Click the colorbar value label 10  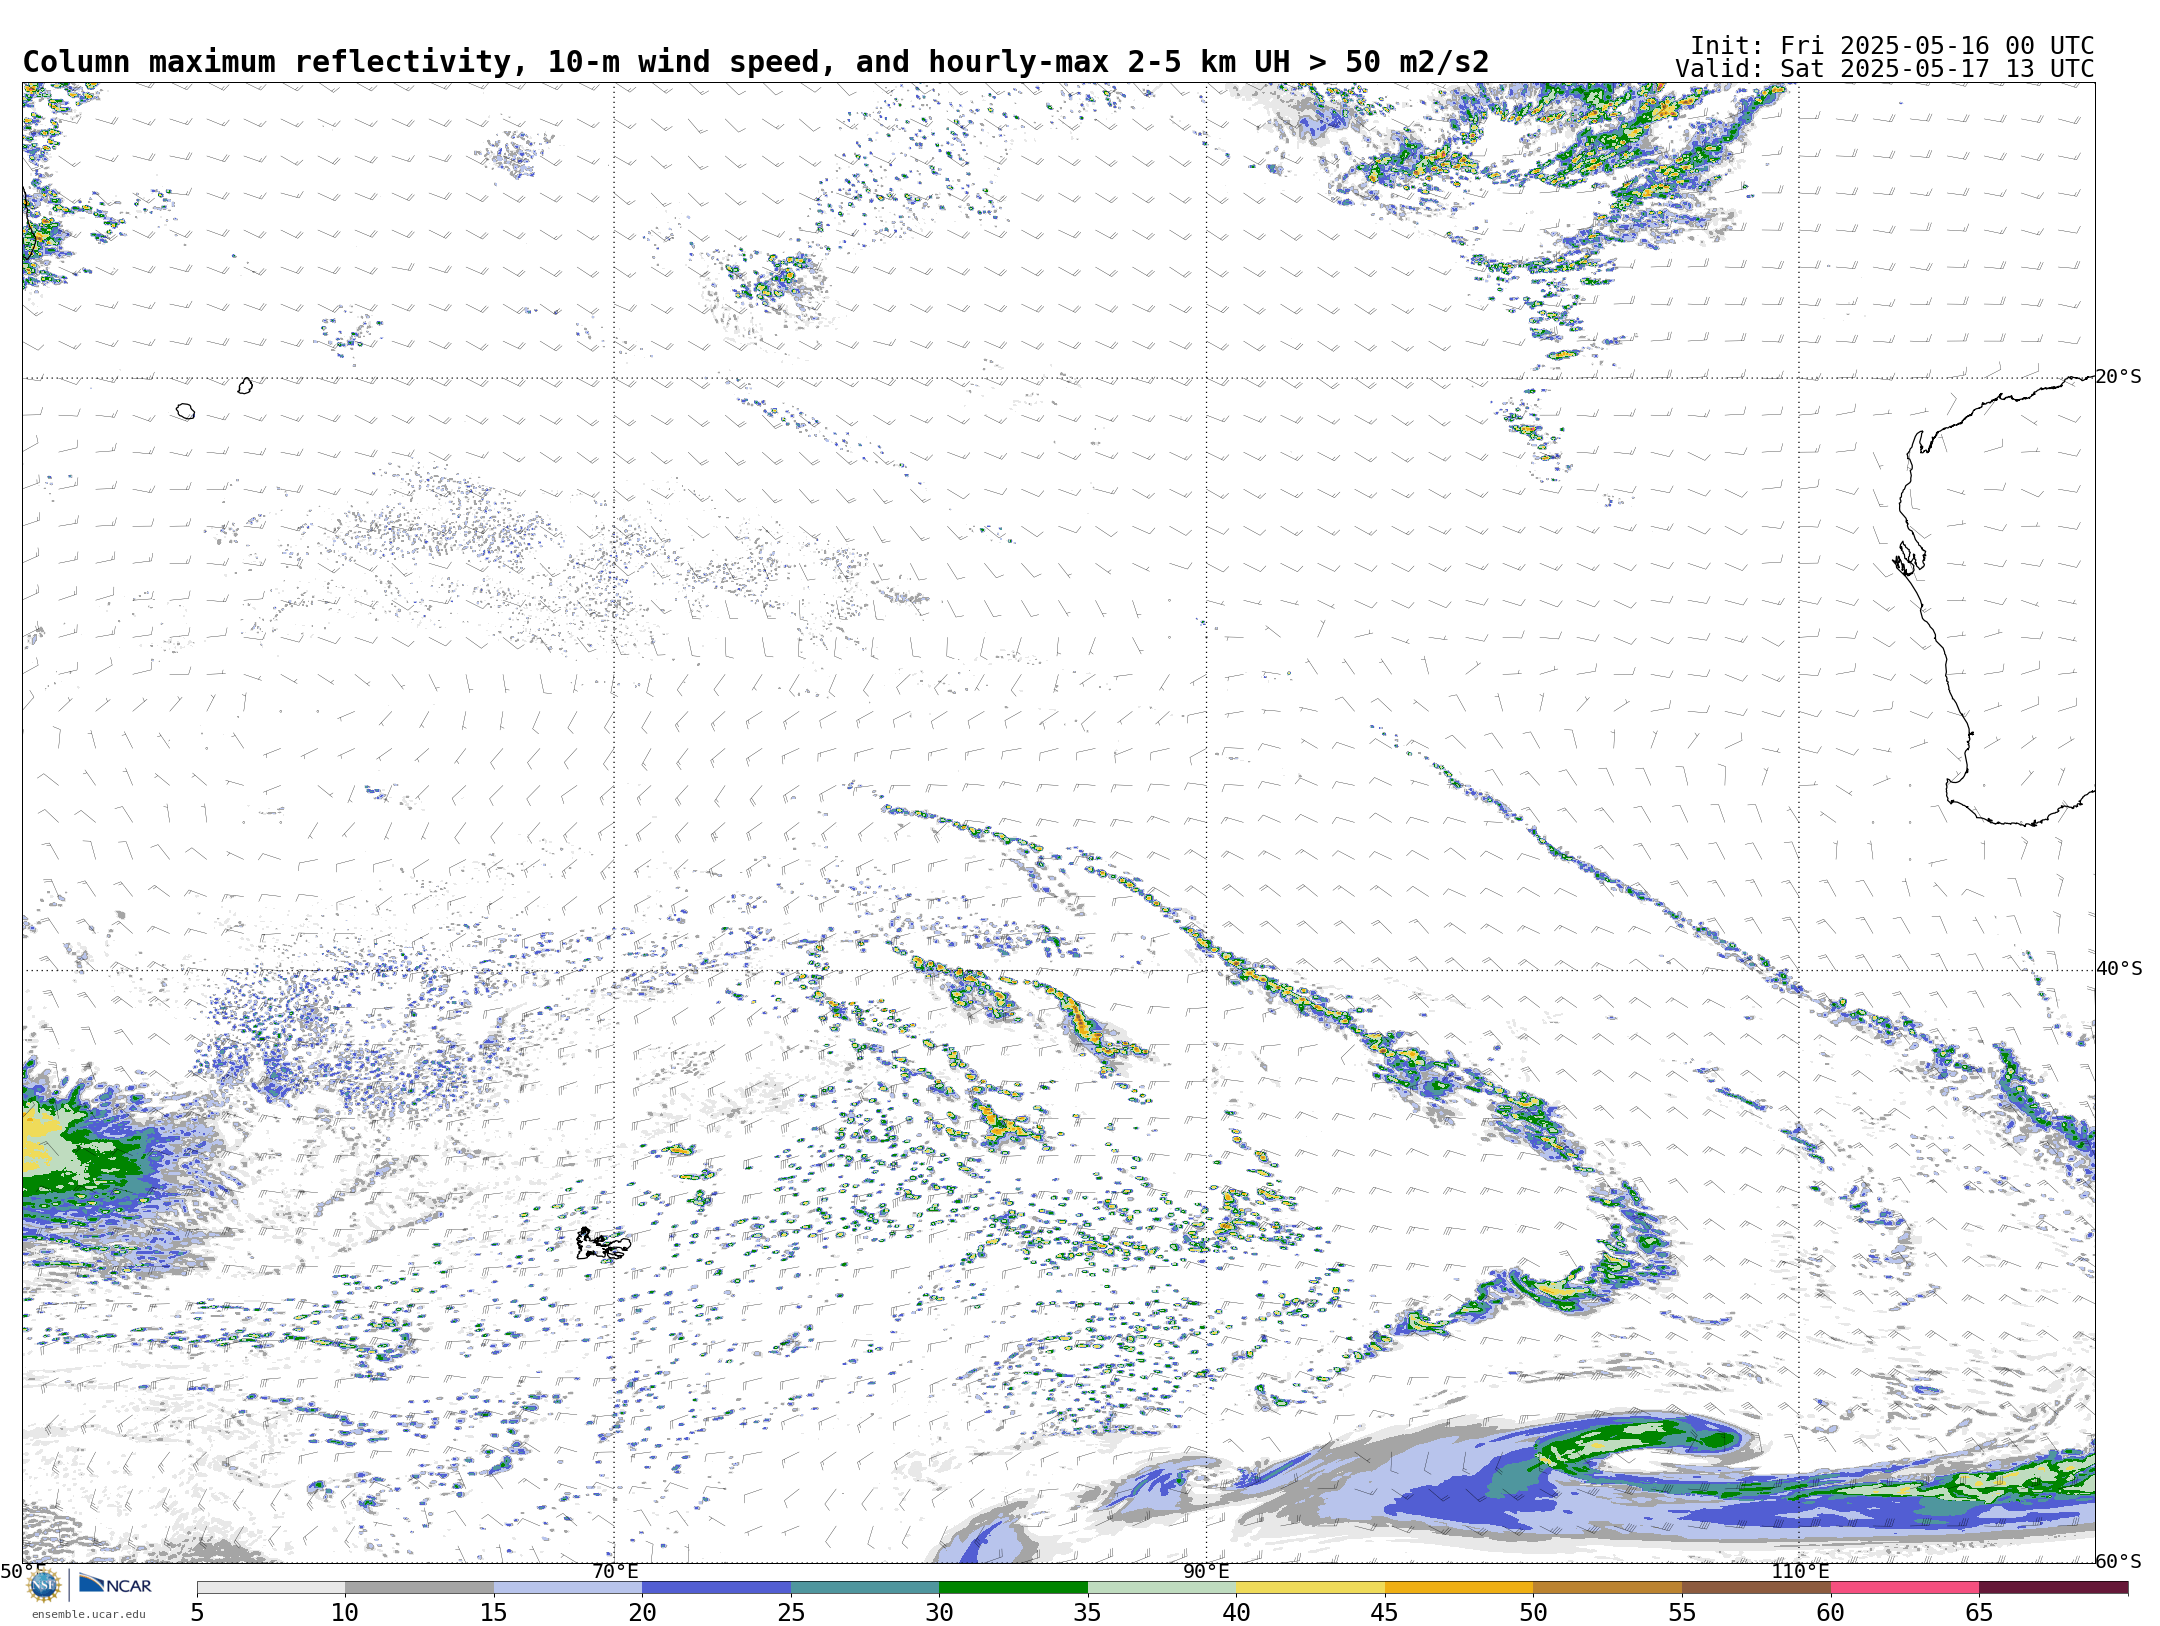(345, 1612)
